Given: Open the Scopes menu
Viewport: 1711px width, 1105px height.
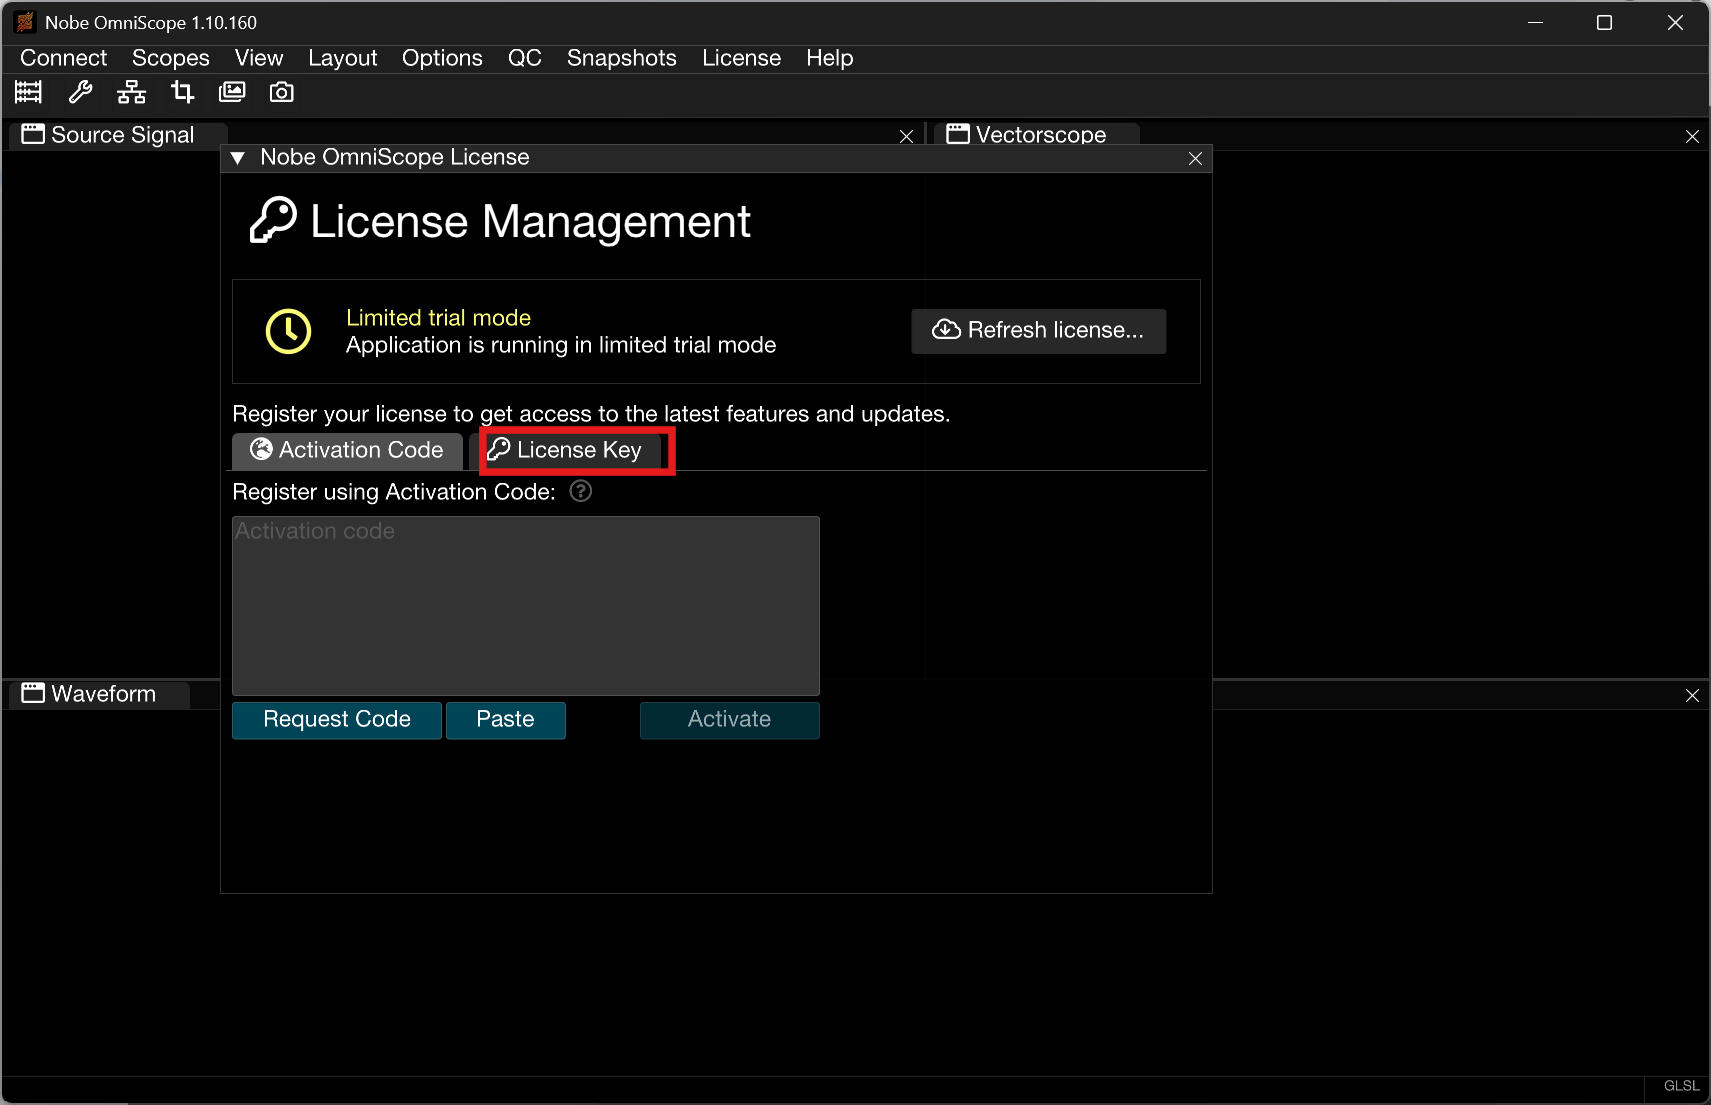Looking at the screenshot, I should point(171,58).
